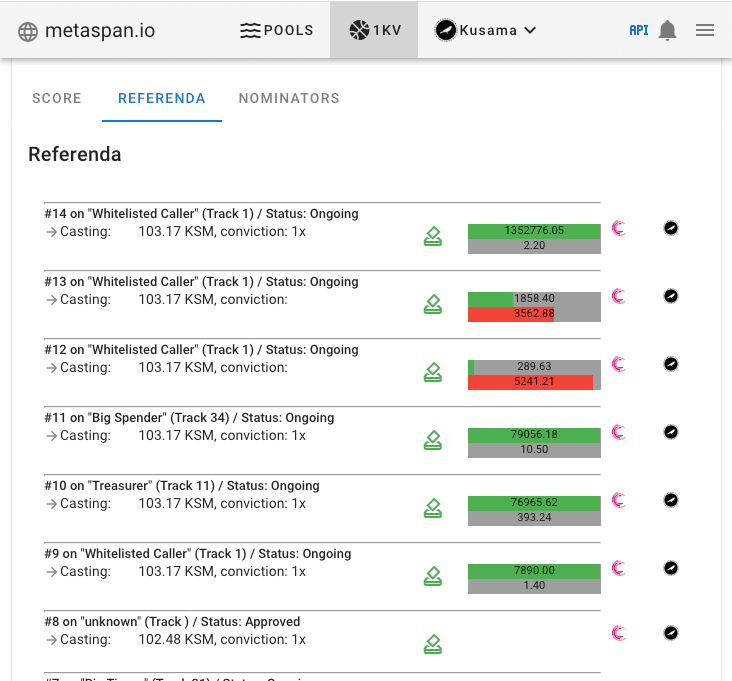The width and height of the screenshot is (732, 681).
Task: Open the pink link icon for referendum #10
Action: coord(619,500)
